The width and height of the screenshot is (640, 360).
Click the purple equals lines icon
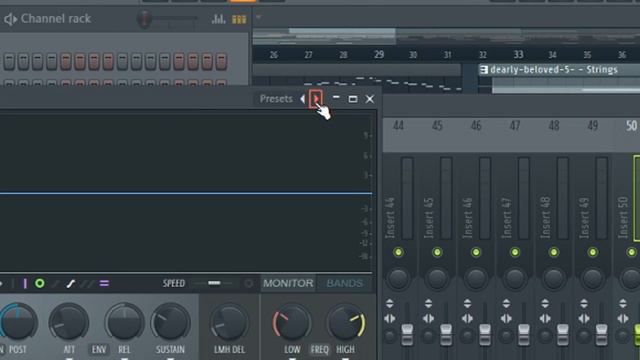pyautogui.click(x=104, y=283)
